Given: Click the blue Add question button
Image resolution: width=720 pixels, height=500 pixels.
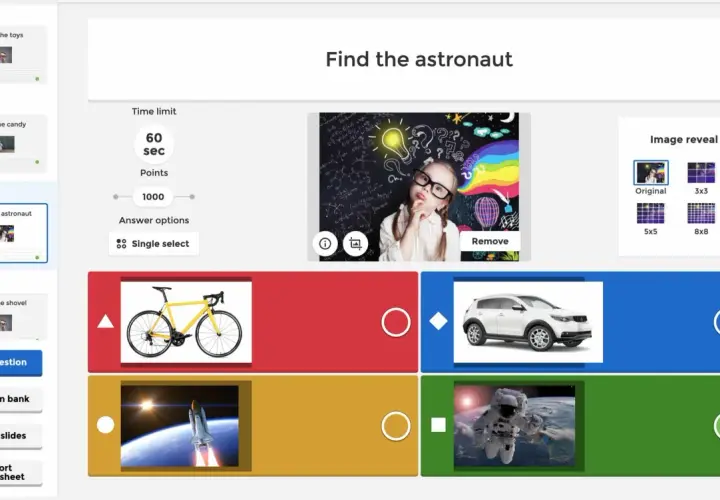Looking at the screenshot, I should point(21,362).
